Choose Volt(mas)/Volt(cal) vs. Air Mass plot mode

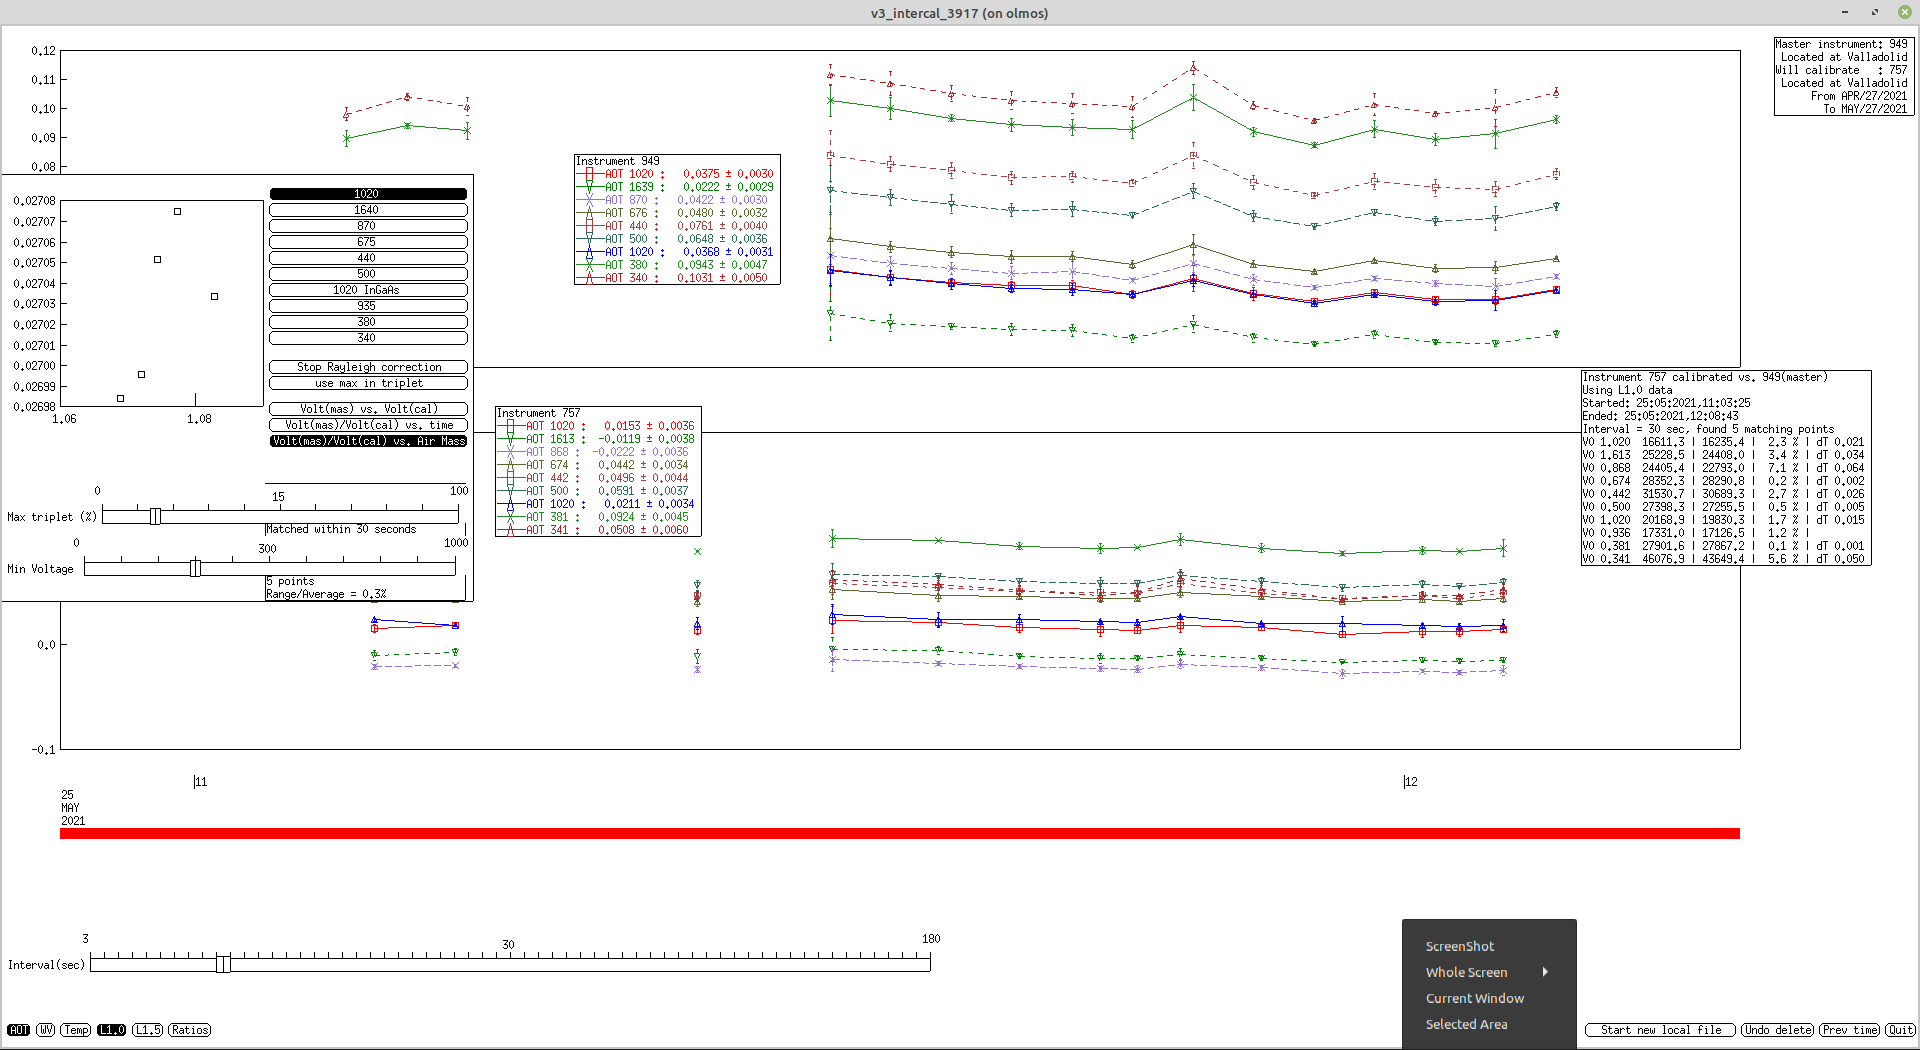tap(368, 441)
